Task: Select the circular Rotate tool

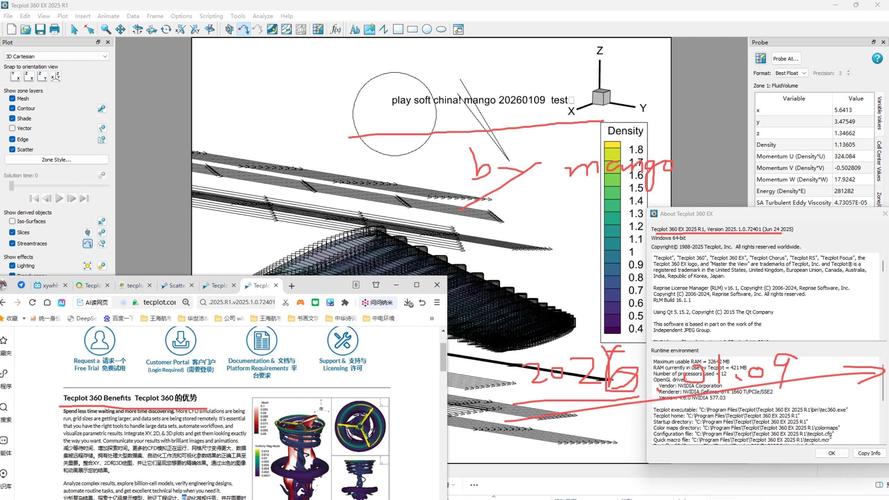Action: (166, 29)
